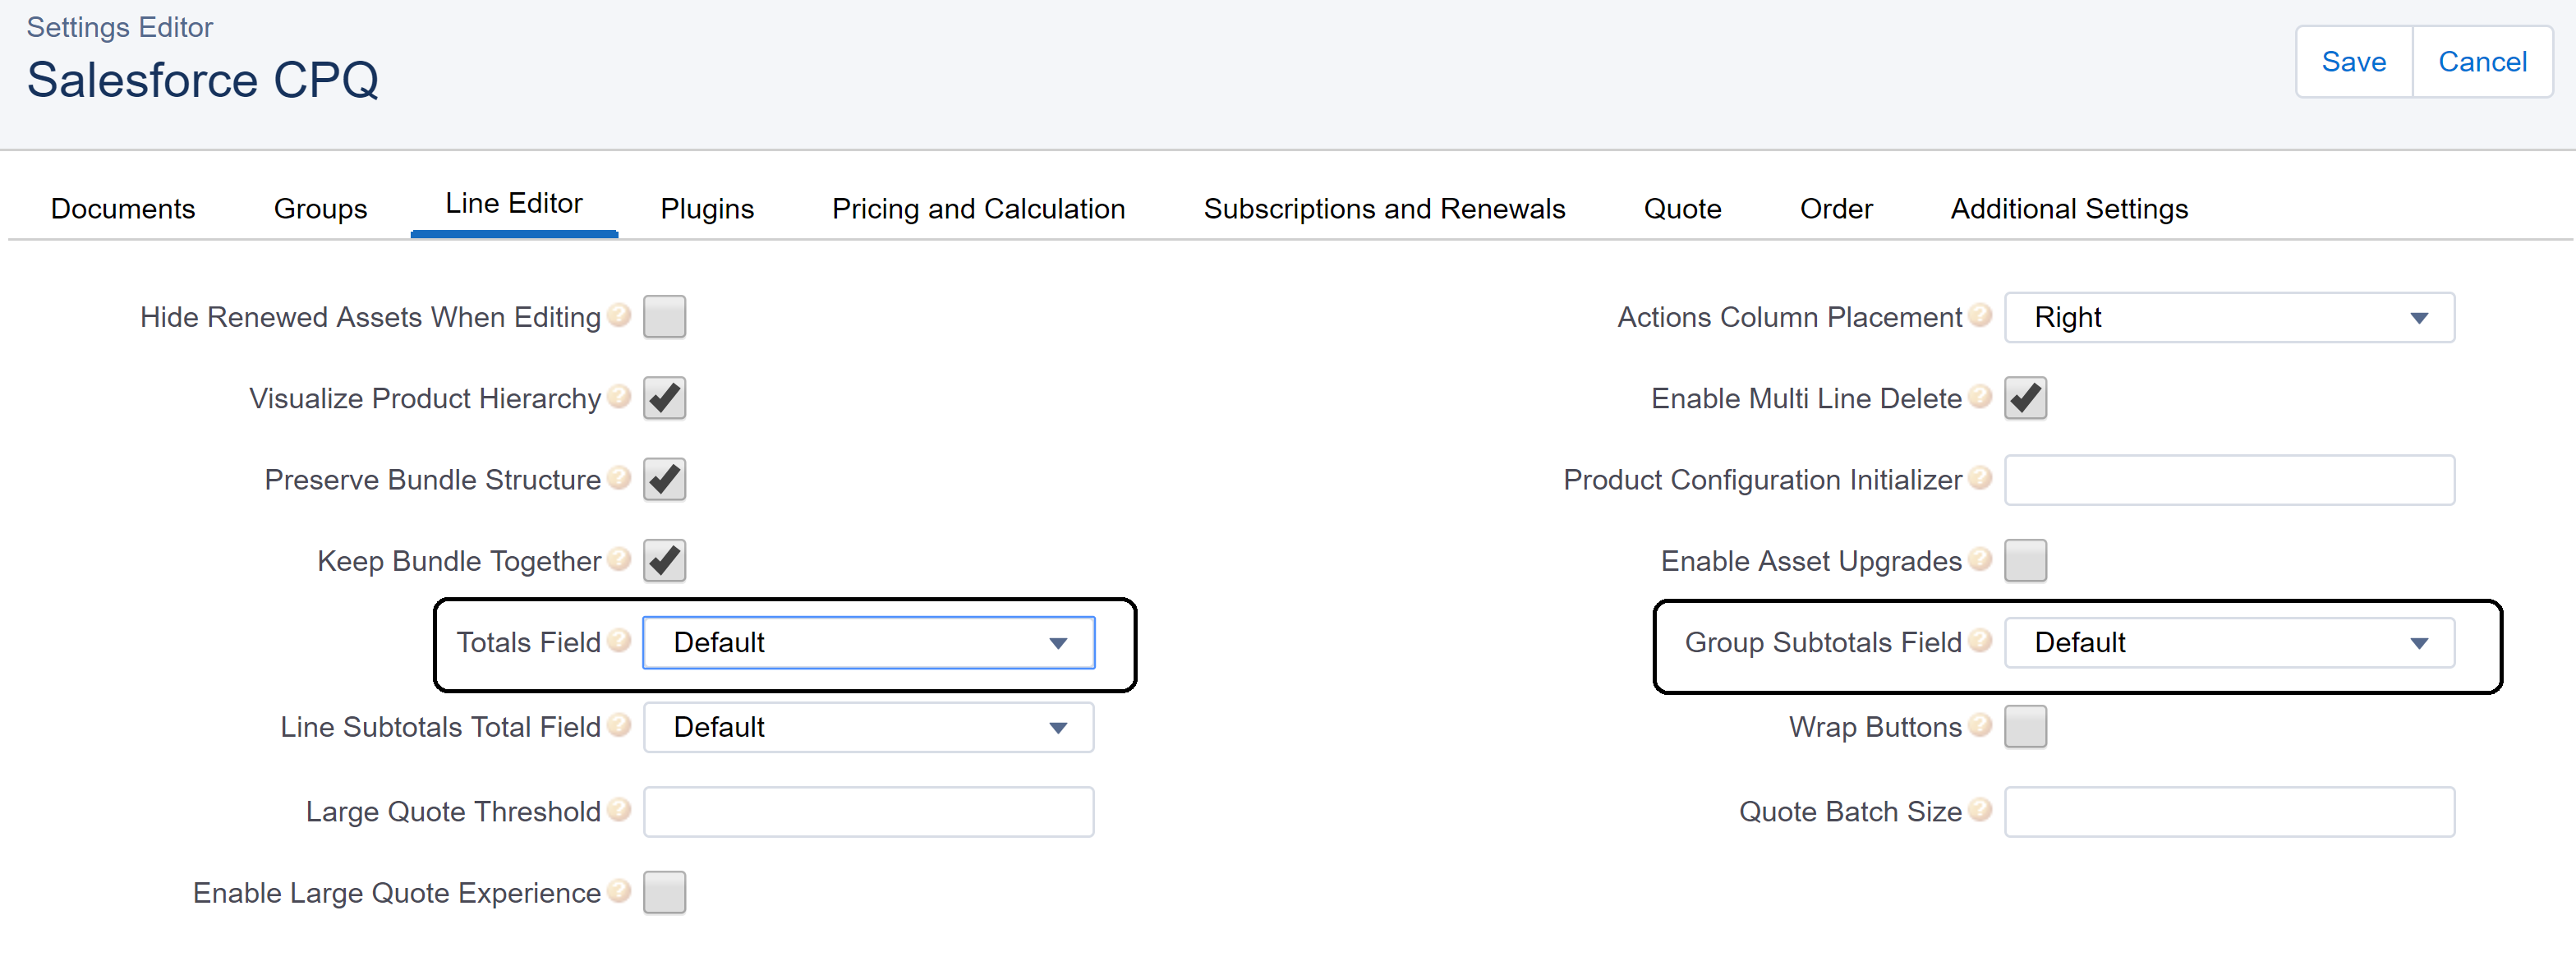Viewport: 2576px width, 975px height.
Task: Click help icon beside Line Subtotals Total Field
Action: point(619,724)
